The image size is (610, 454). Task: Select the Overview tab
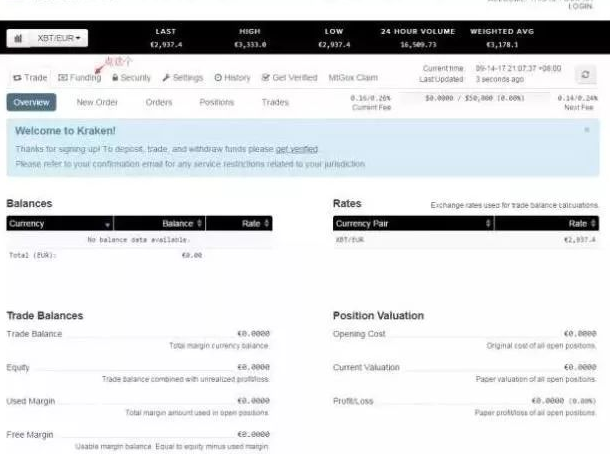tap(31, 102)
